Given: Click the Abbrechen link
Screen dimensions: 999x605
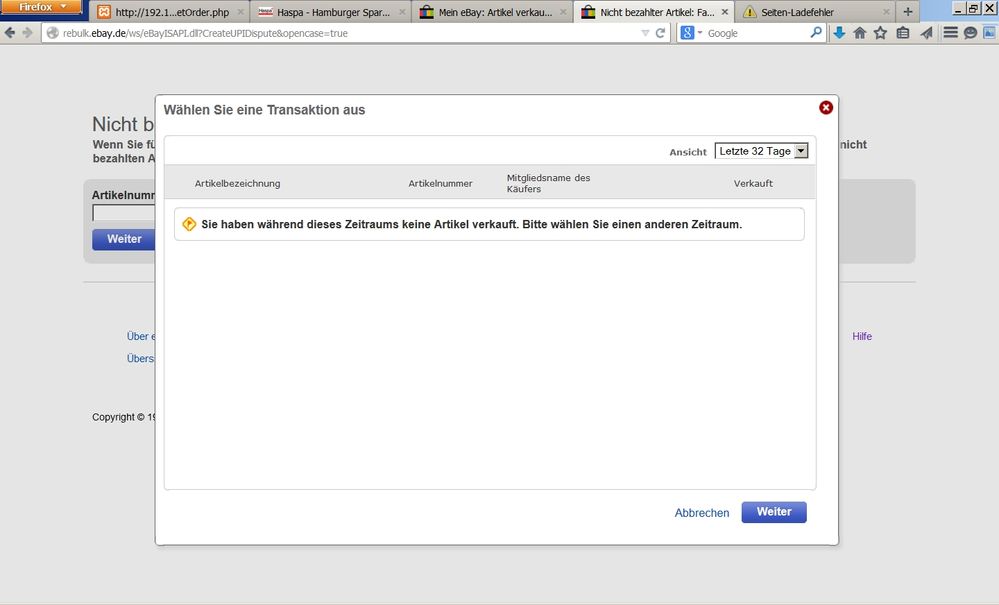Looking at the screenshot, I should coord(701,513).
